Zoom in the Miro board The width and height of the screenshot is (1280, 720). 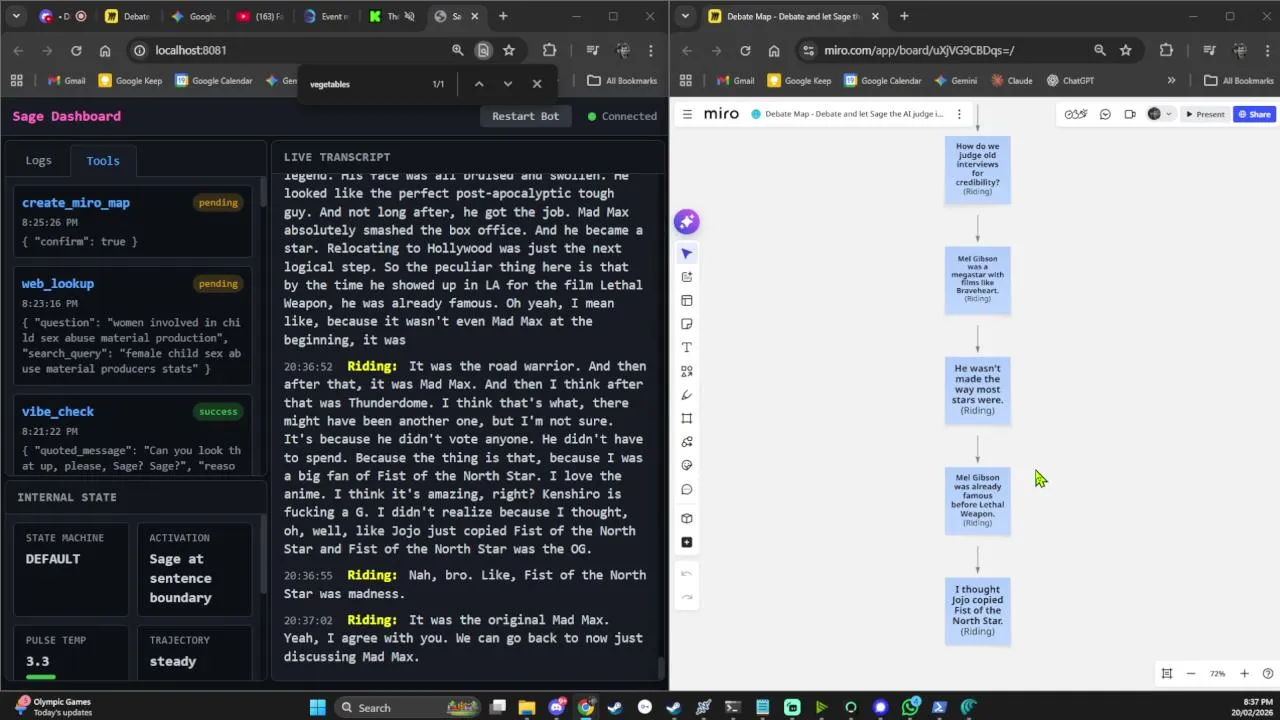(1244, 674)
